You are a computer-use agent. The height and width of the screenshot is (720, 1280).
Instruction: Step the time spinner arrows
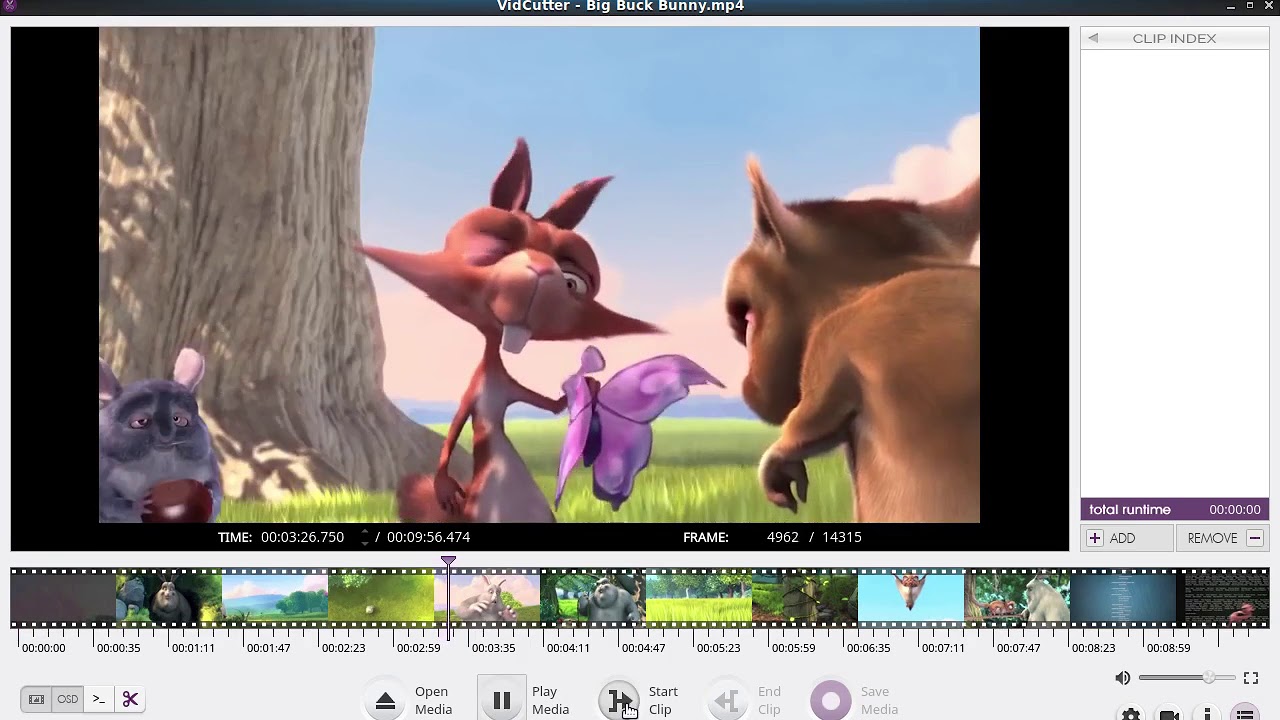364,537
